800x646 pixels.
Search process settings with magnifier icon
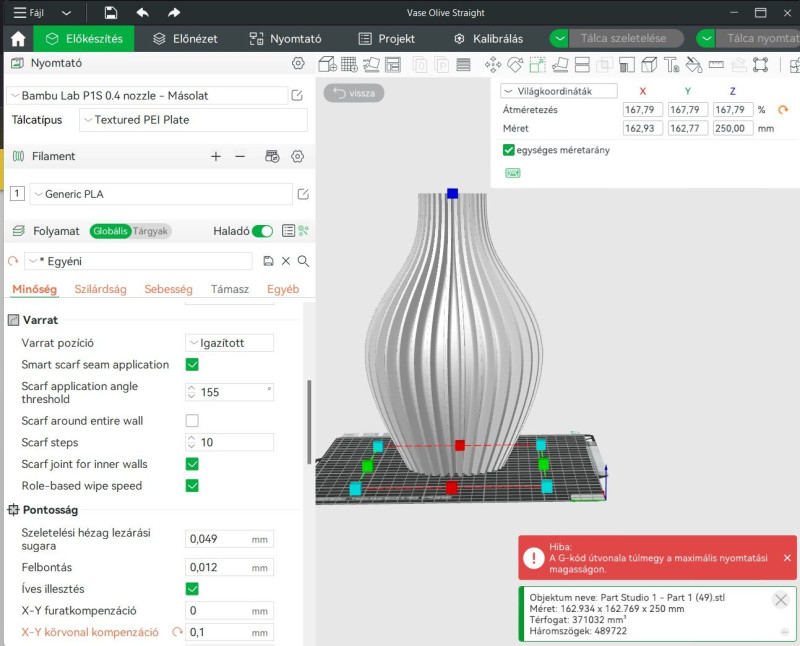pos(303,261)
